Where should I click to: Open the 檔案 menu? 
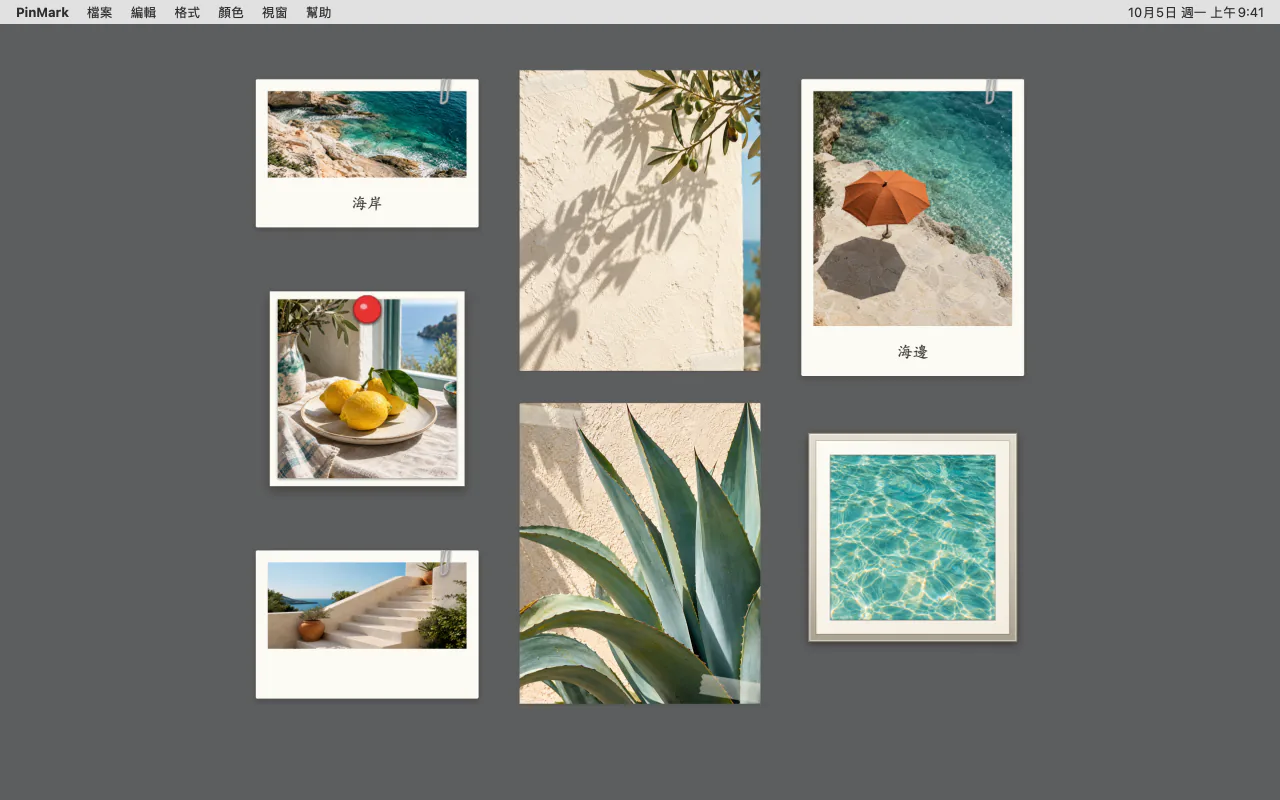(x=100, y=12)
